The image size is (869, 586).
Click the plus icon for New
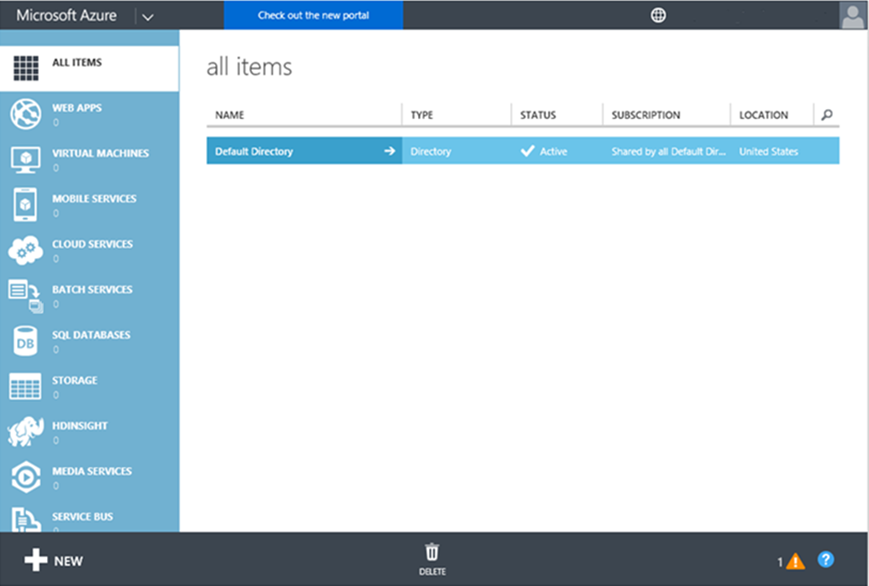coord(36,560)
